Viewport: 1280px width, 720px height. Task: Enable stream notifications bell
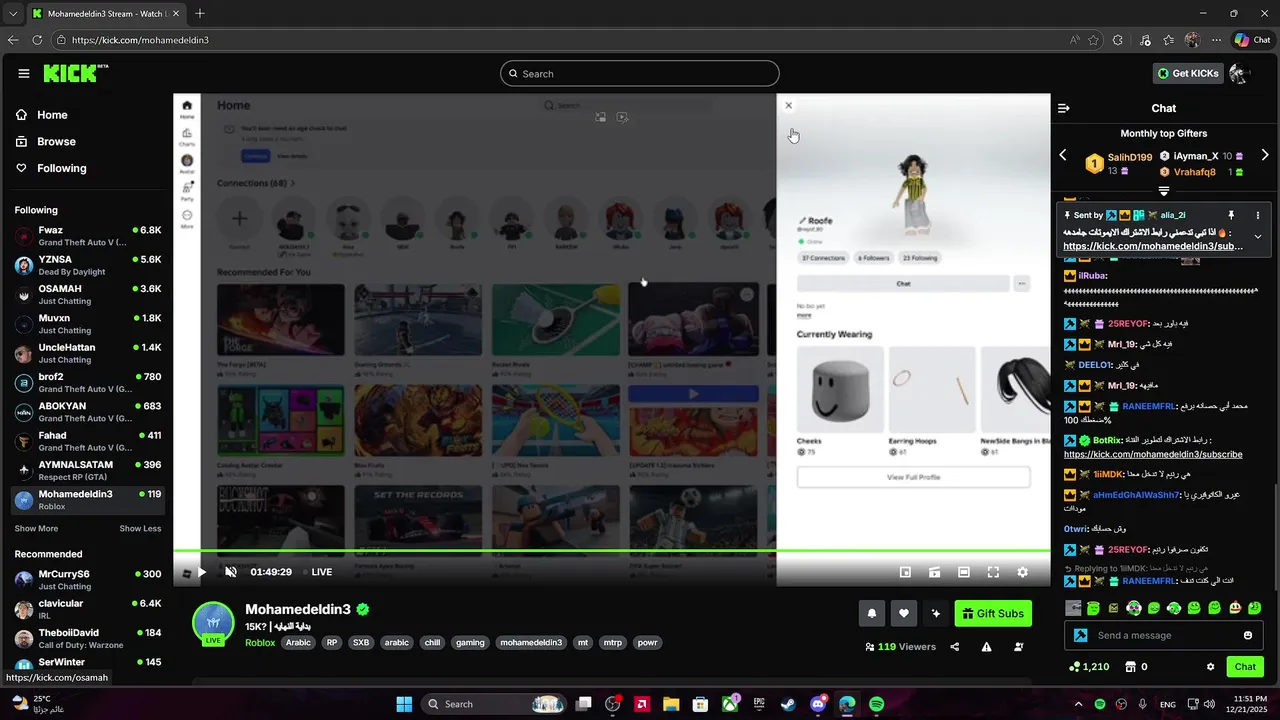(x=872, y=613)
